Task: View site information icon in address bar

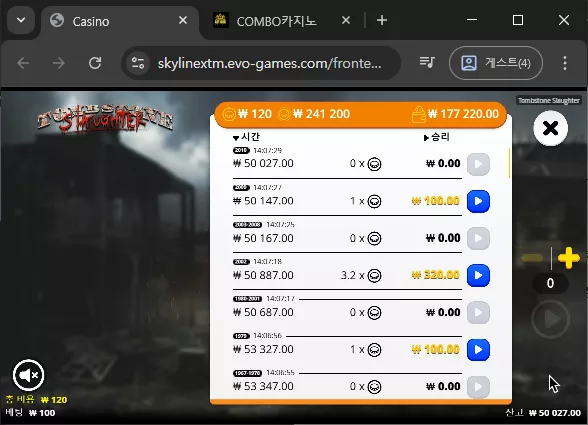Action: pyautogui.click(x=138, y=63)
